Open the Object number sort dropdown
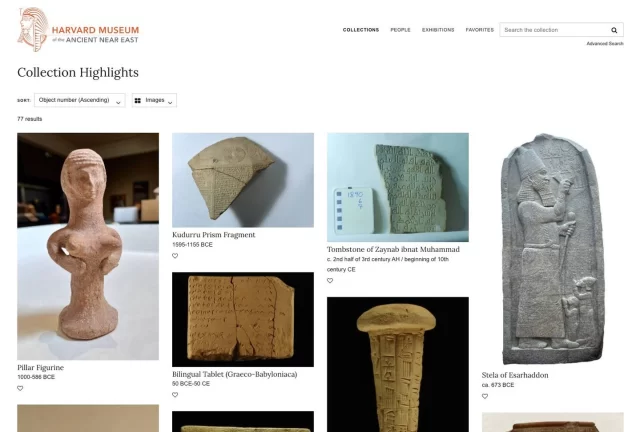The height and width of the screenshot is (432, 640). click(80, 100)
